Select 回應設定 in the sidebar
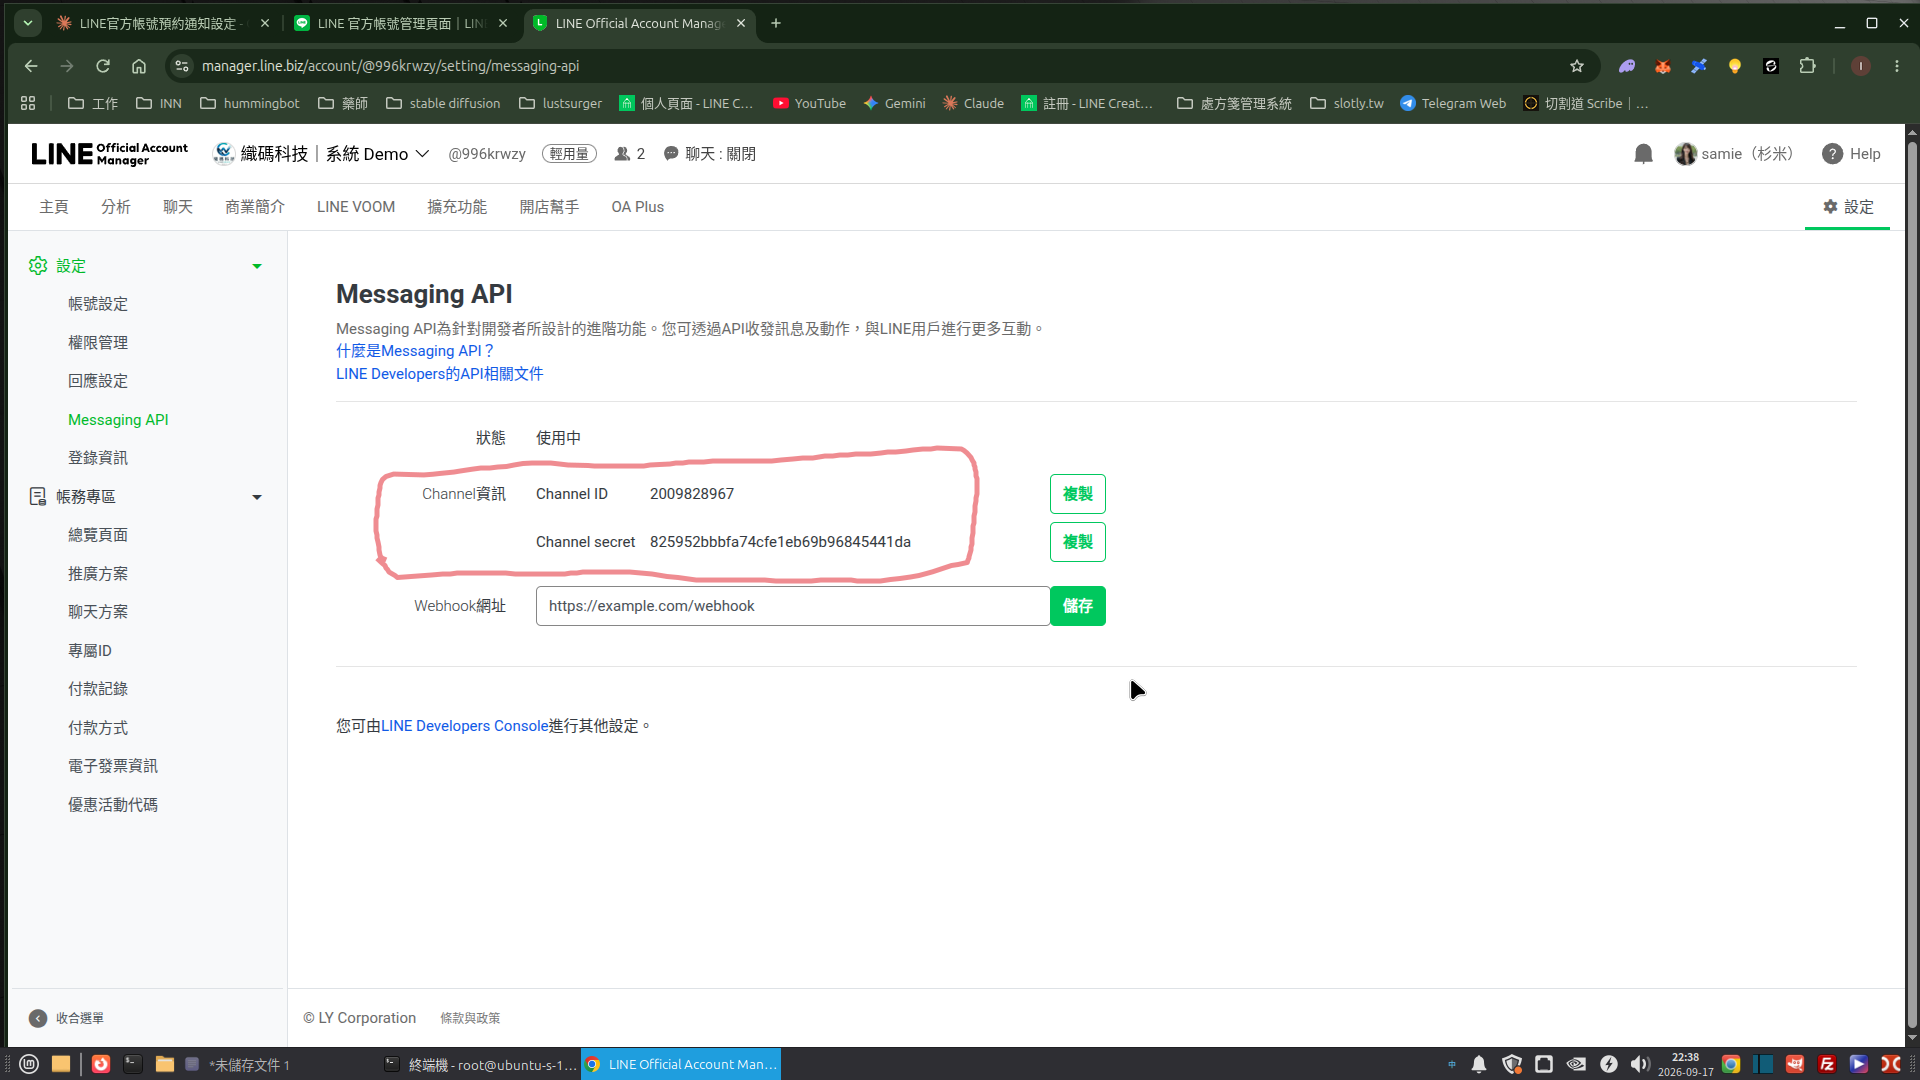 tap(98, 381)
